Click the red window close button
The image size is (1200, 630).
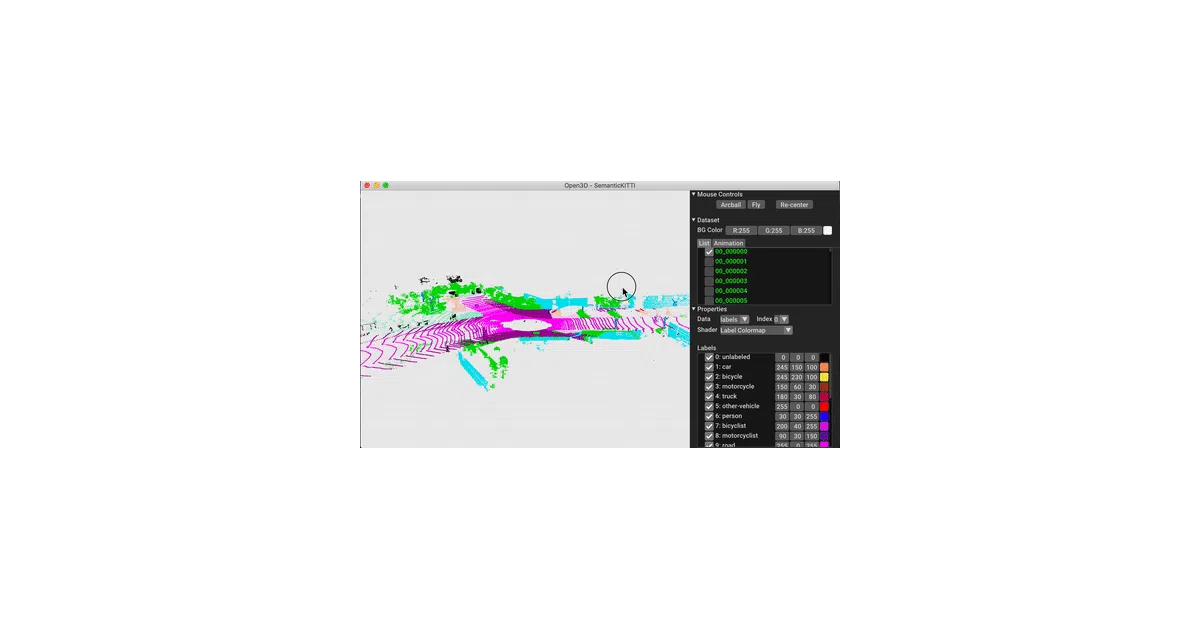point(367,185)
